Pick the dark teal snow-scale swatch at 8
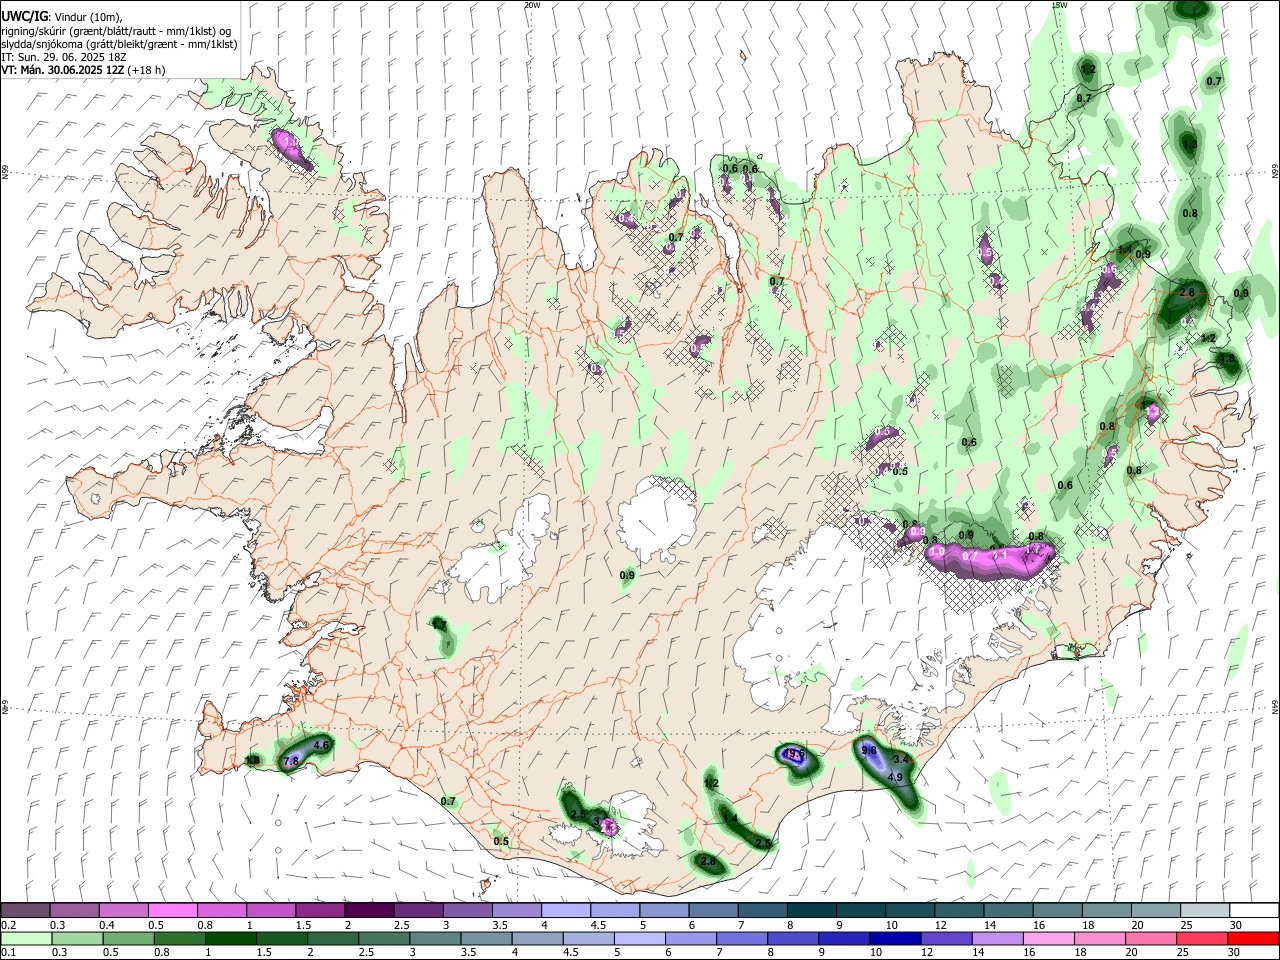Viewport: 1280px width, 960px height. 811,910
